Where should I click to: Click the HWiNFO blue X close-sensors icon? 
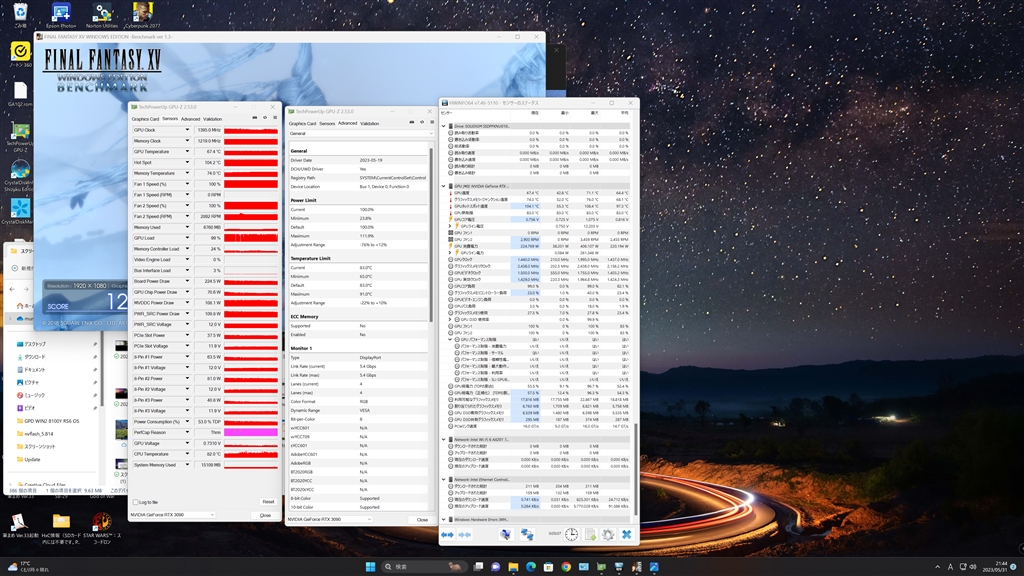pyautogui.click(x=626, y=535)
